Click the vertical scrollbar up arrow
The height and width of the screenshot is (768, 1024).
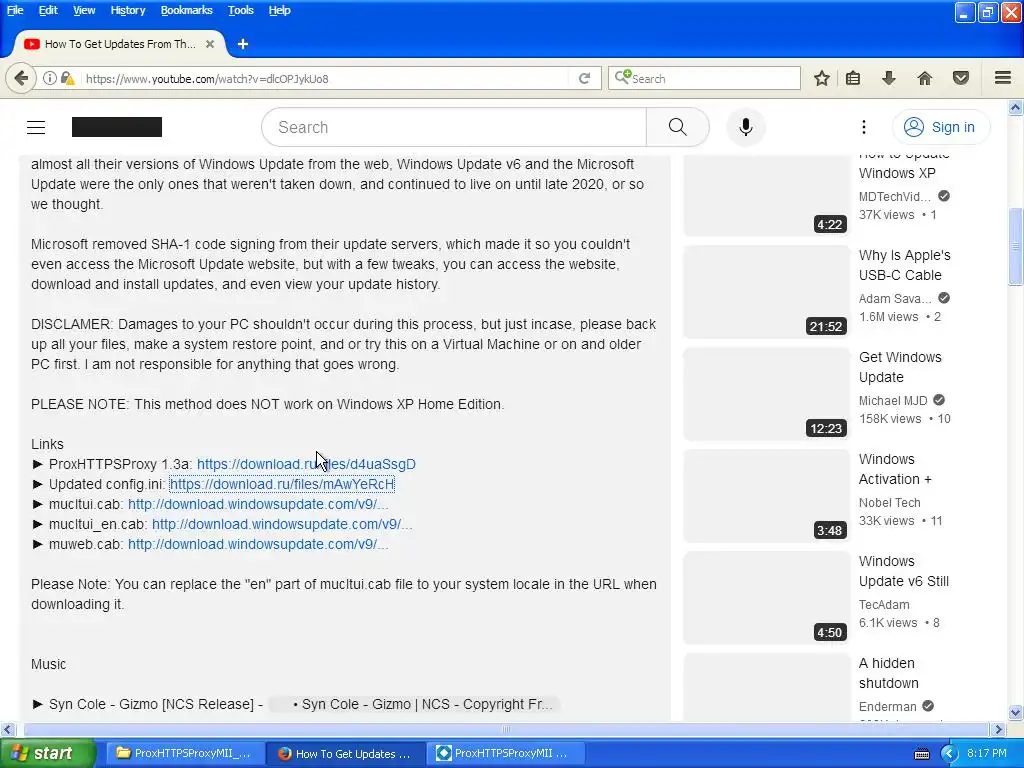tap(1016, 108)
